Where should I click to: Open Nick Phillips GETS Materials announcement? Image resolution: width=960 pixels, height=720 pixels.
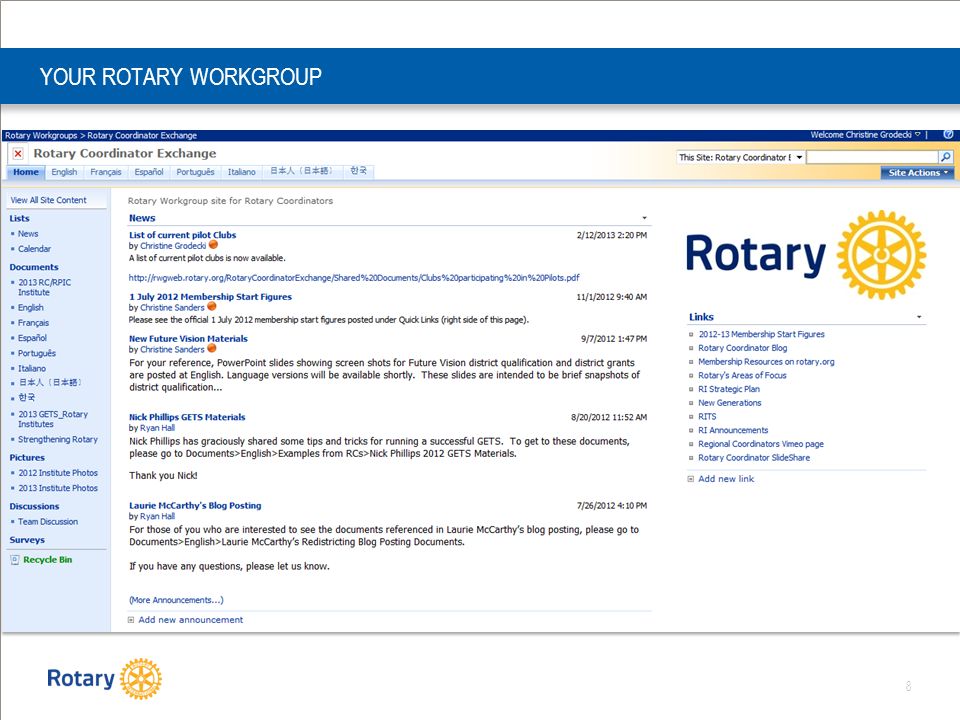[x=187, y=417]
